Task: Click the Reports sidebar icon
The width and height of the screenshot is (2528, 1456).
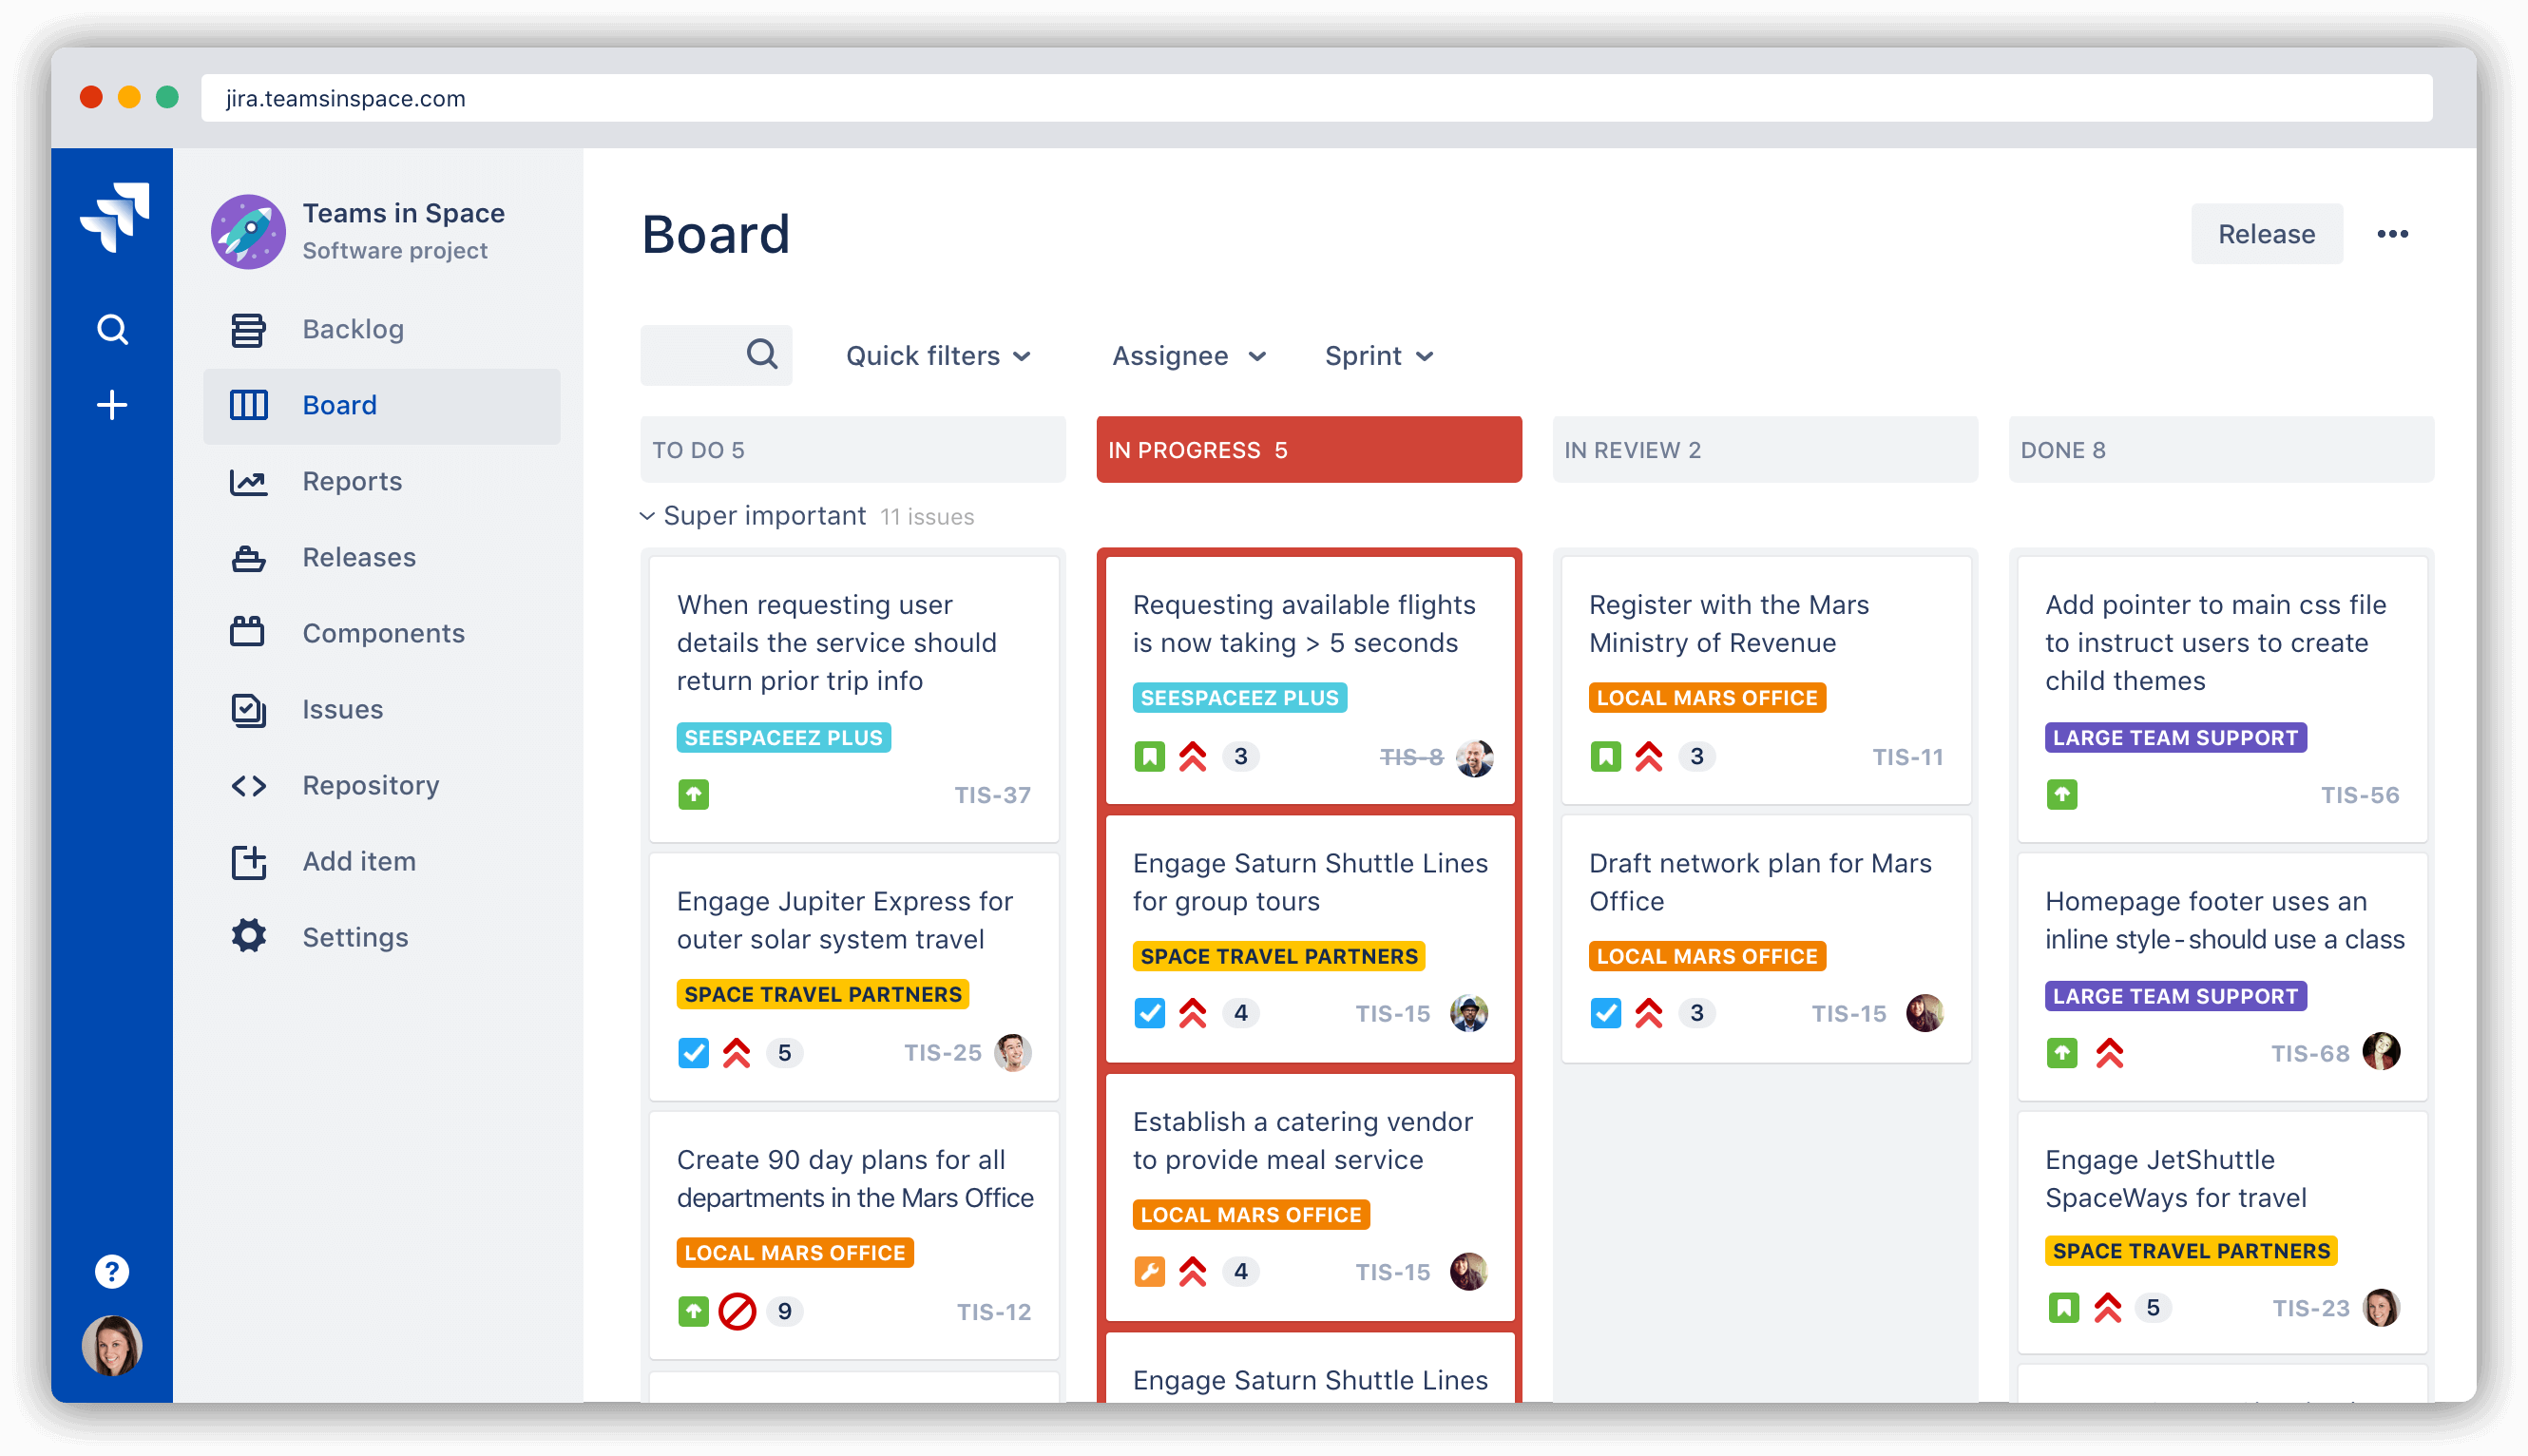Action: click(x=248, y=481)
